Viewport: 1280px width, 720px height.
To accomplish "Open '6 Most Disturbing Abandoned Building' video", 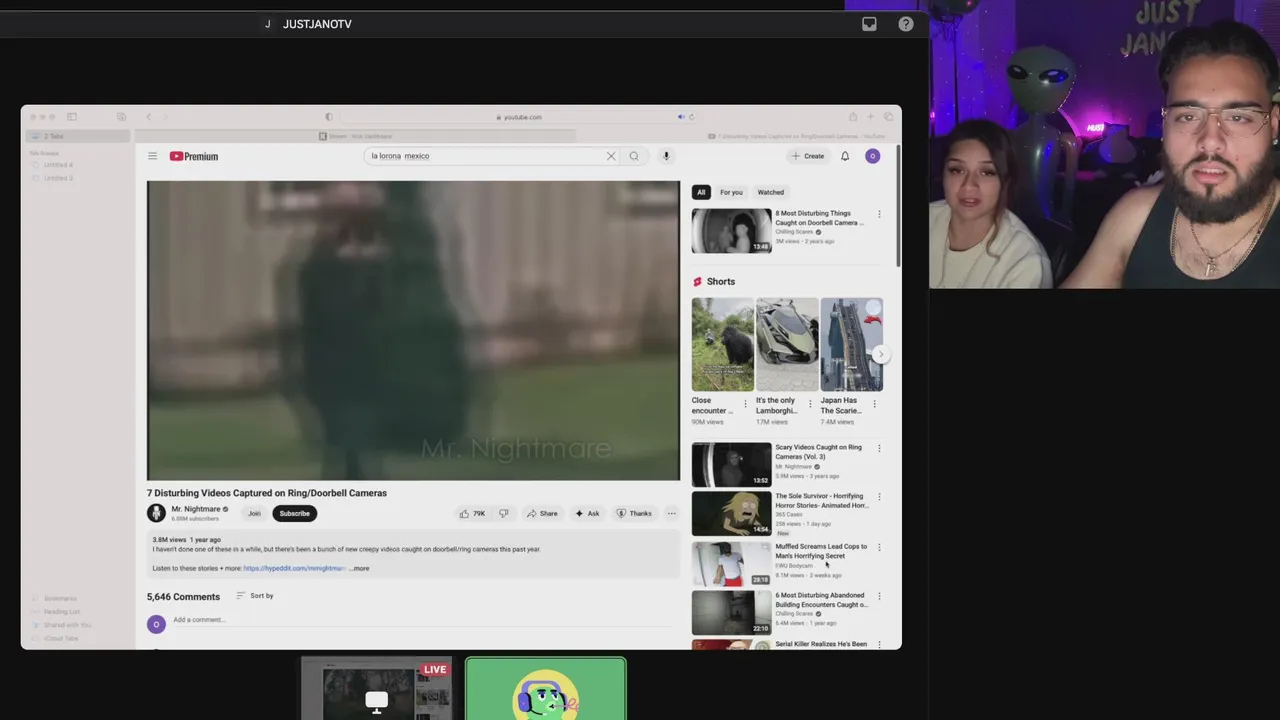I will [x=732, y=612].
